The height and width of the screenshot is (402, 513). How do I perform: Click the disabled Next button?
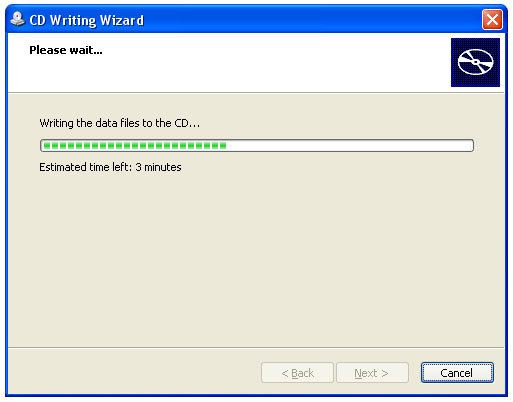tap(372, 373)
